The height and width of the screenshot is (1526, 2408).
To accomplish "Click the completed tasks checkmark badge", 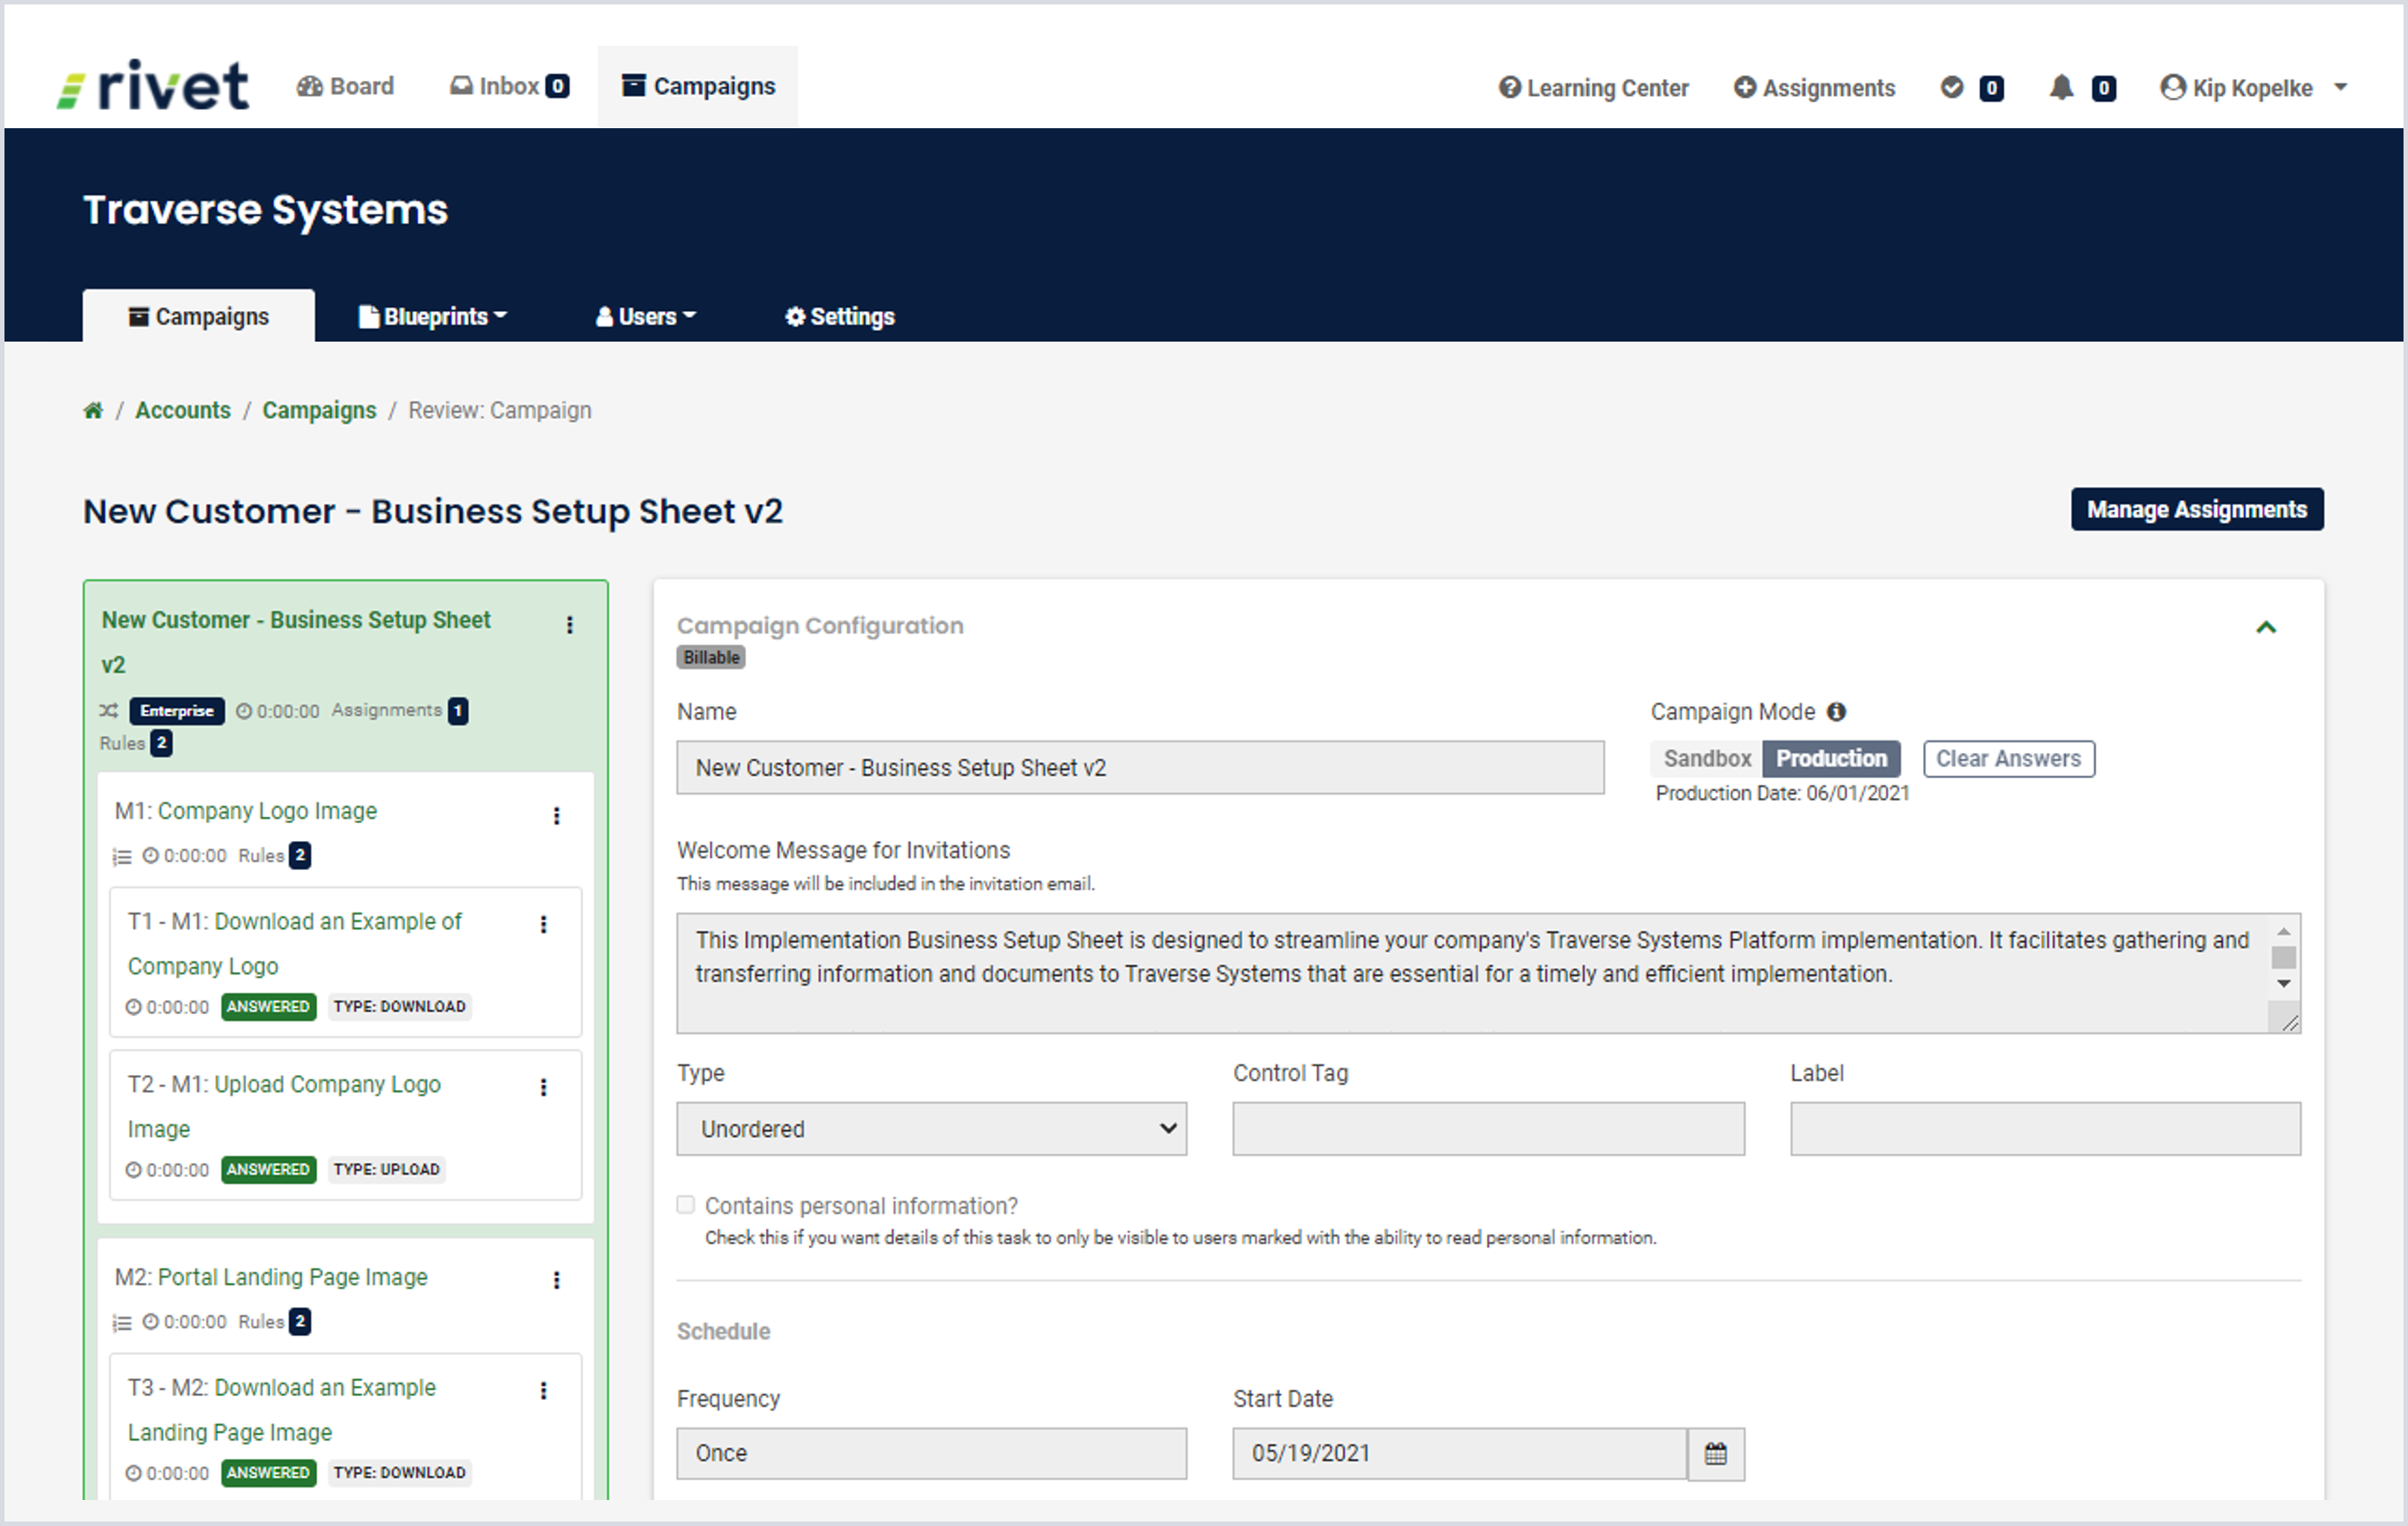I will [1951, 88].
